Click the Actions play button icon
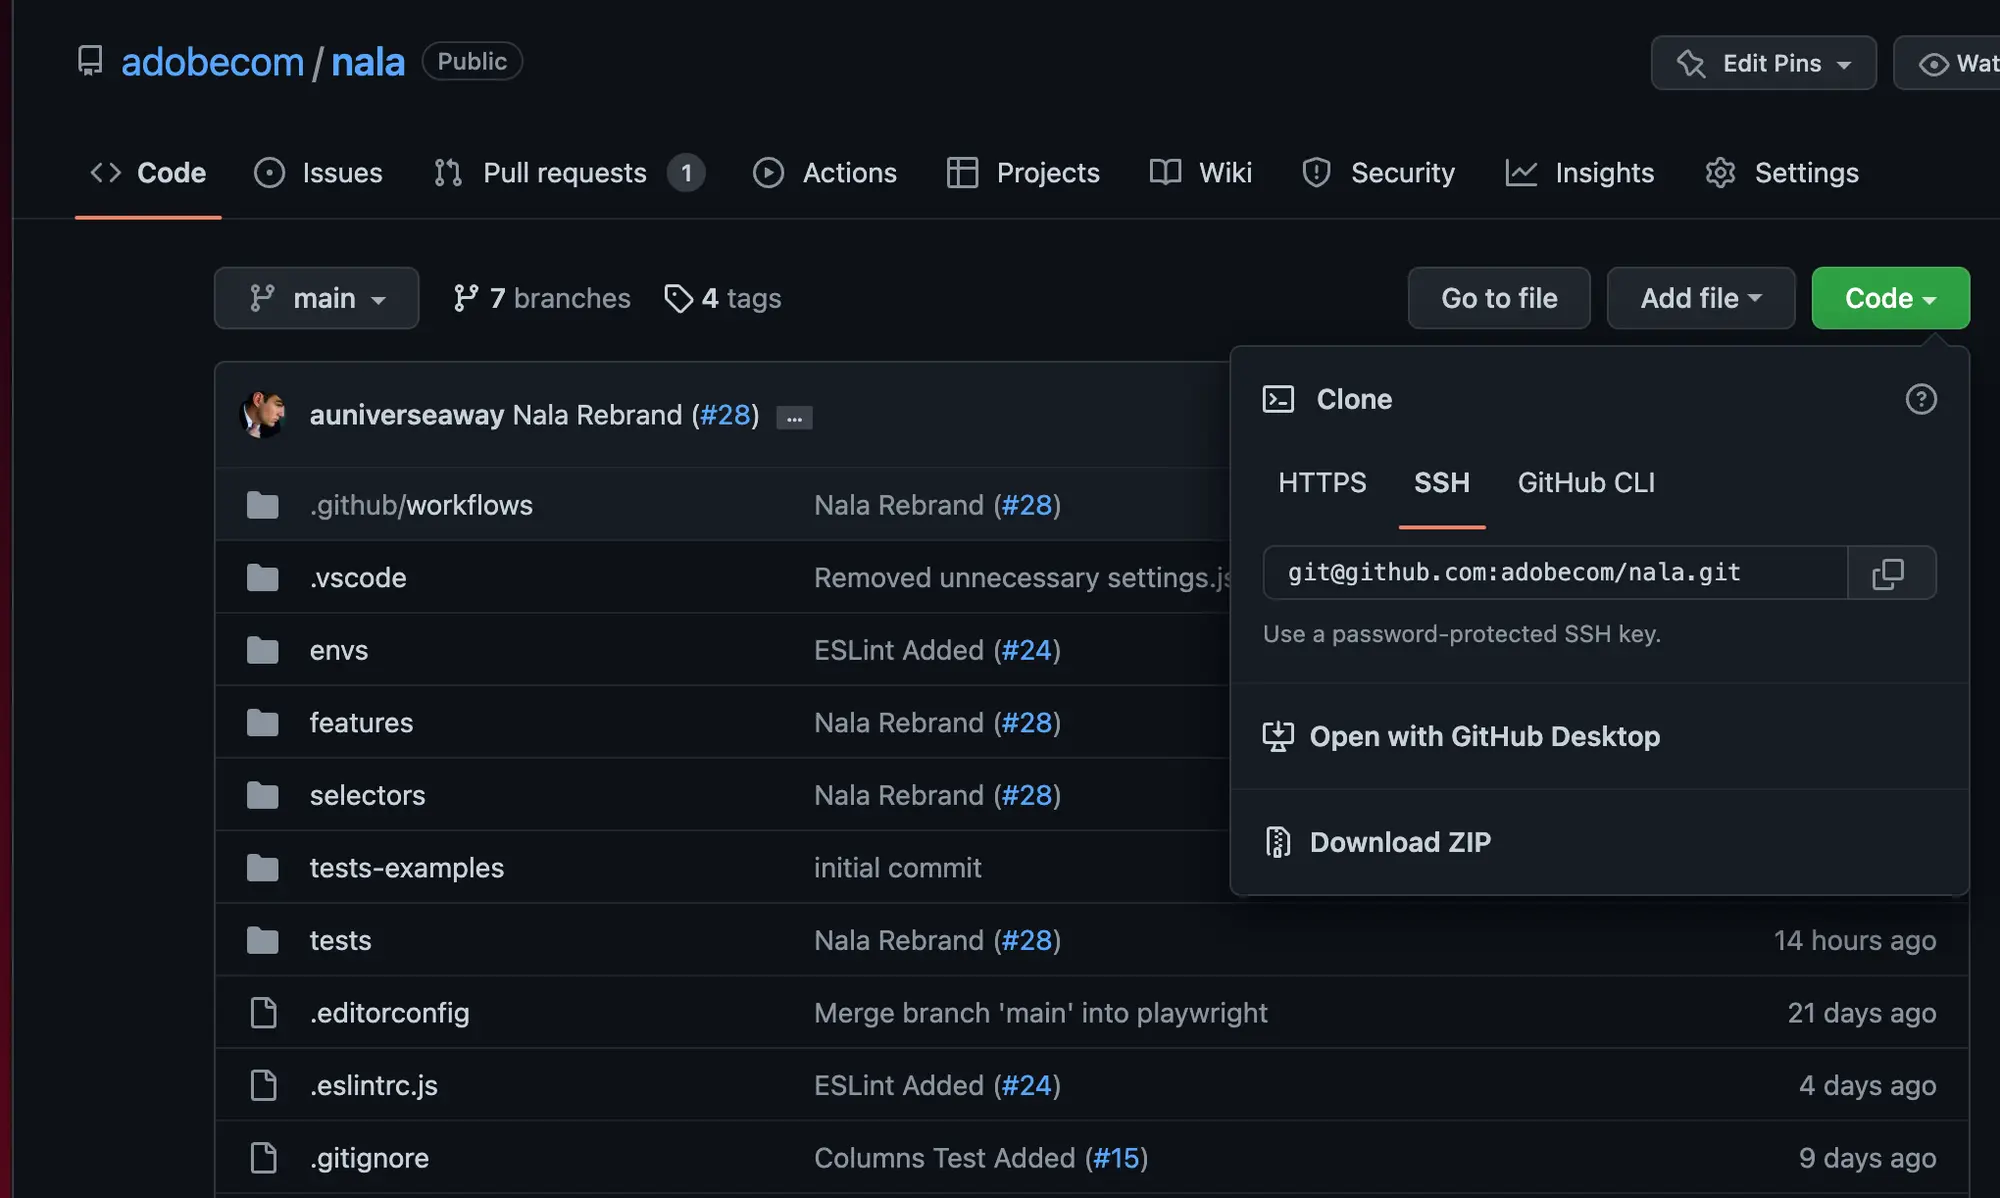Viewport: 2000px width, 1198px height. (x=768, y=173)
